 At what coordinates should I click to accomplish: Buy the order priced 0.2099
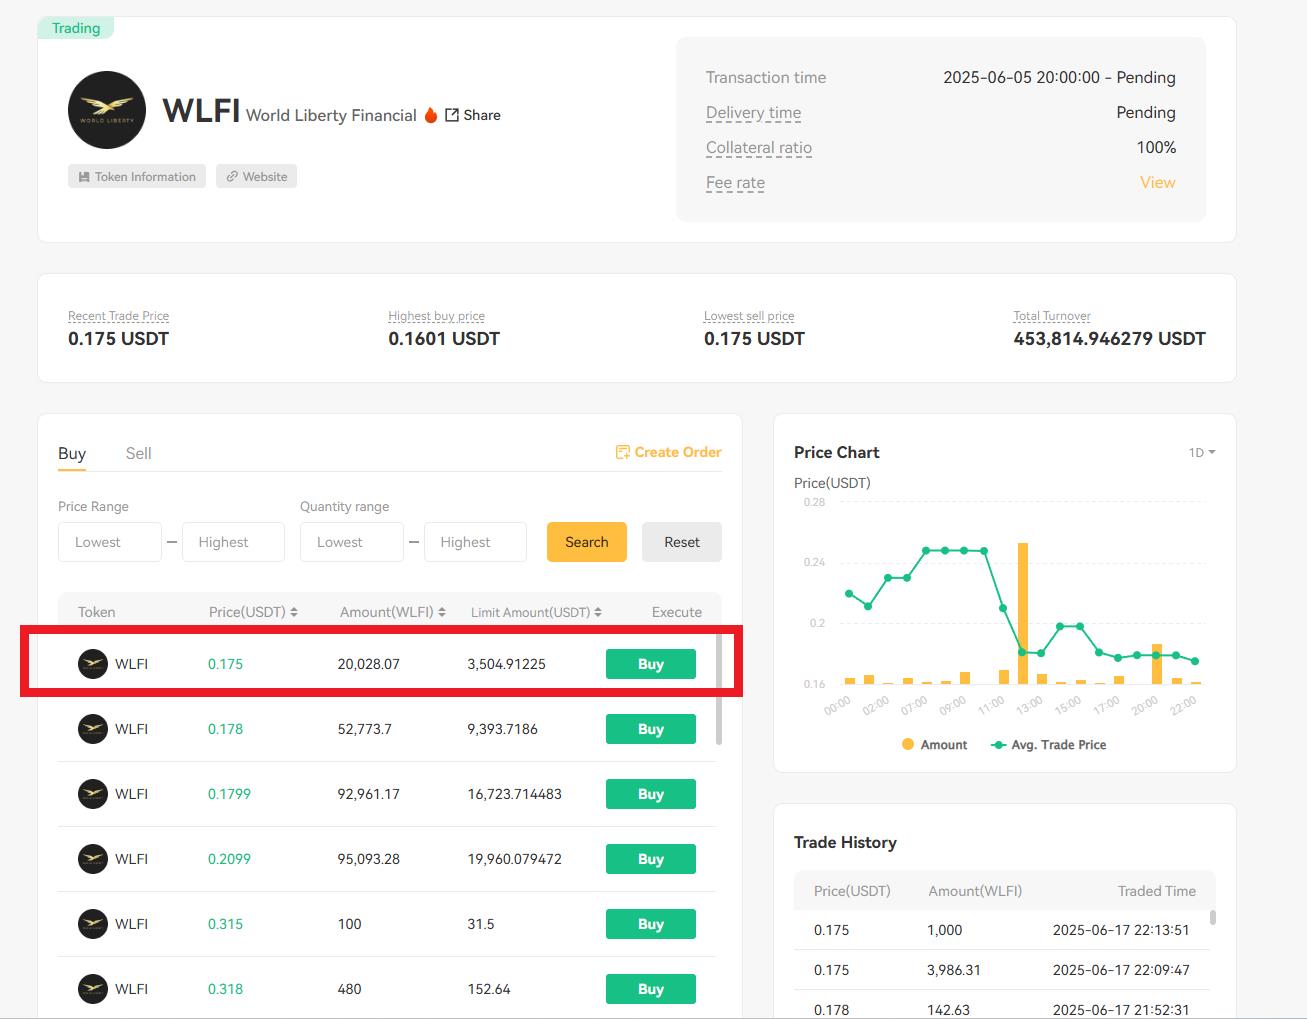(x=651, y=859)
